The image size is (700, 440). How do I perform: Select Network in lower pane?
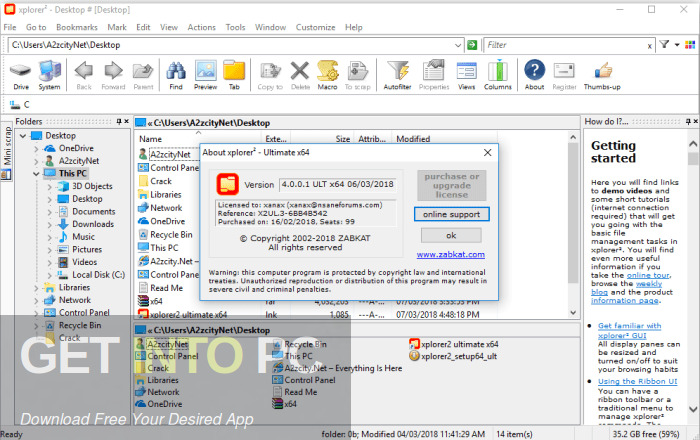point(163,392)
